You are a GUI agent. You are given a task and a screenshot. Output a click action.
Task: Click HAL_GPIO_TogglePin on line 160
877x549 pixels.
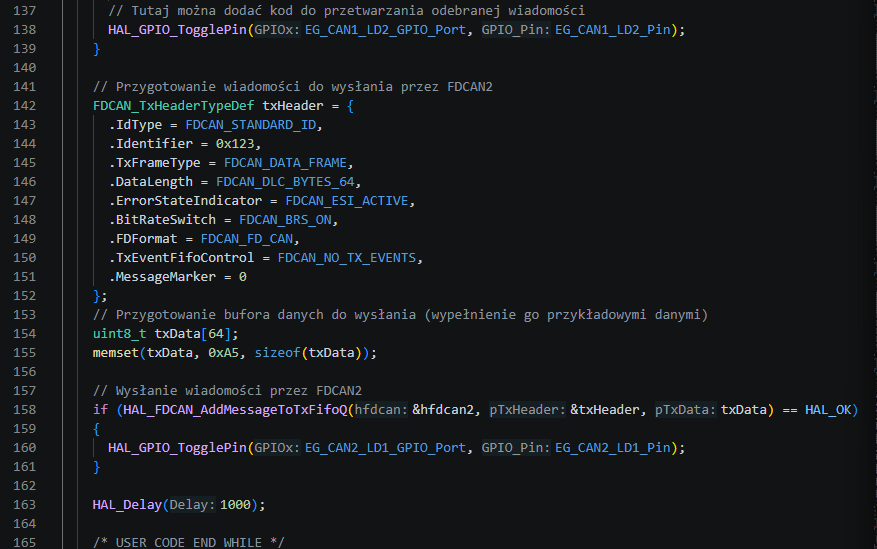point(177,448)
